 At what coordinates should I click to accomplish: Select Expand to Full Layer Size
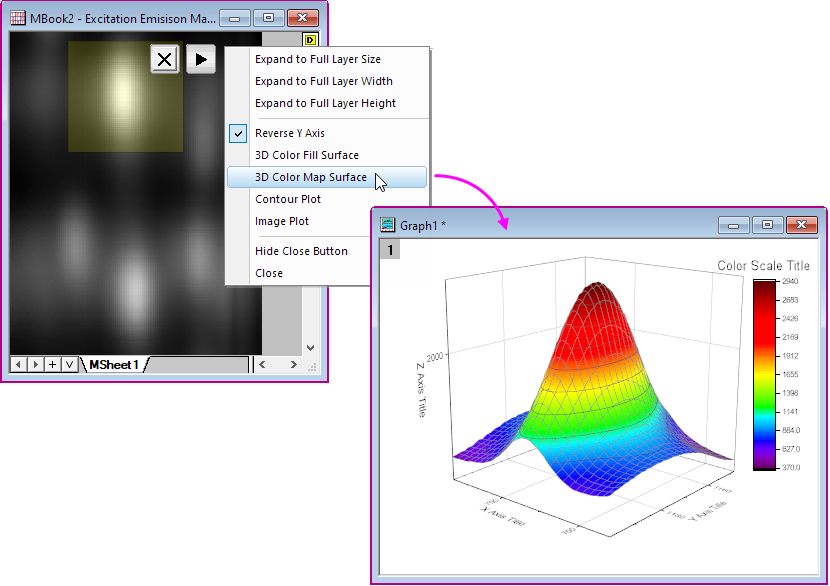tap(317, 59)
